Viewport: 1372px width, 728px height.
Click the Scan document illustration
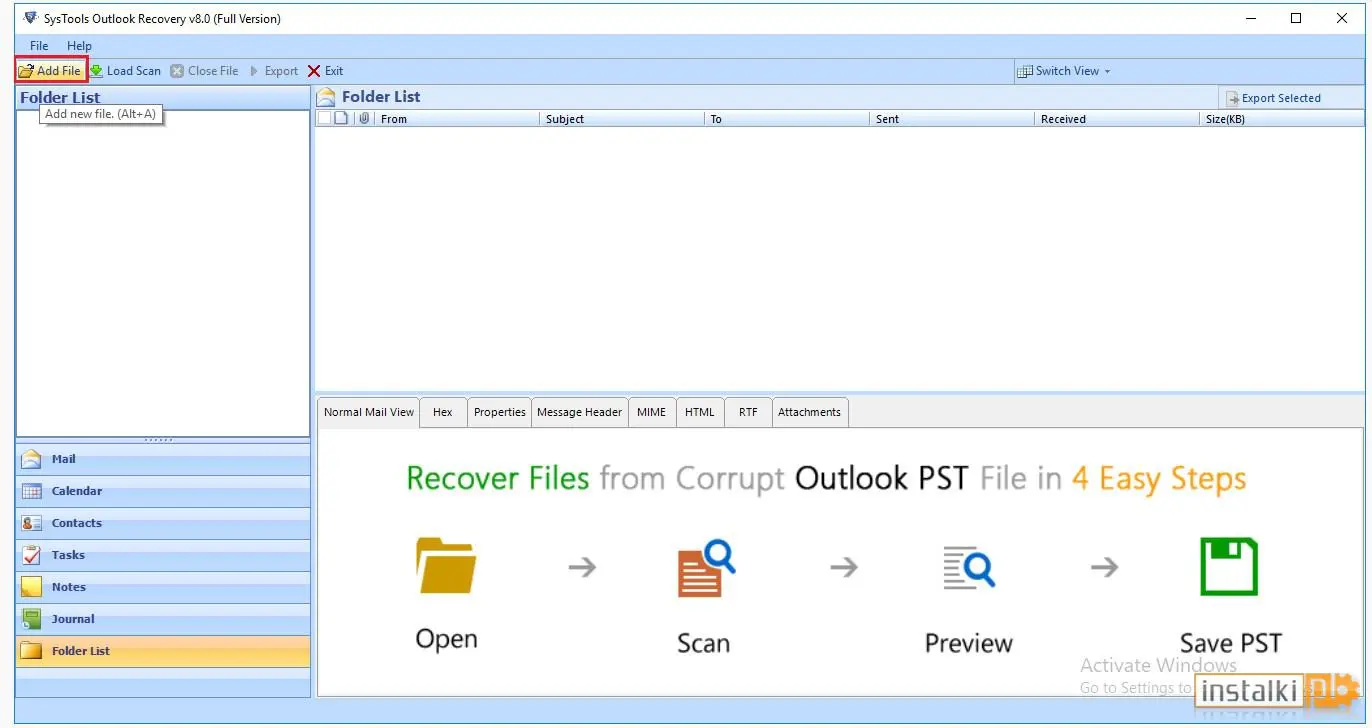point(705,567)
